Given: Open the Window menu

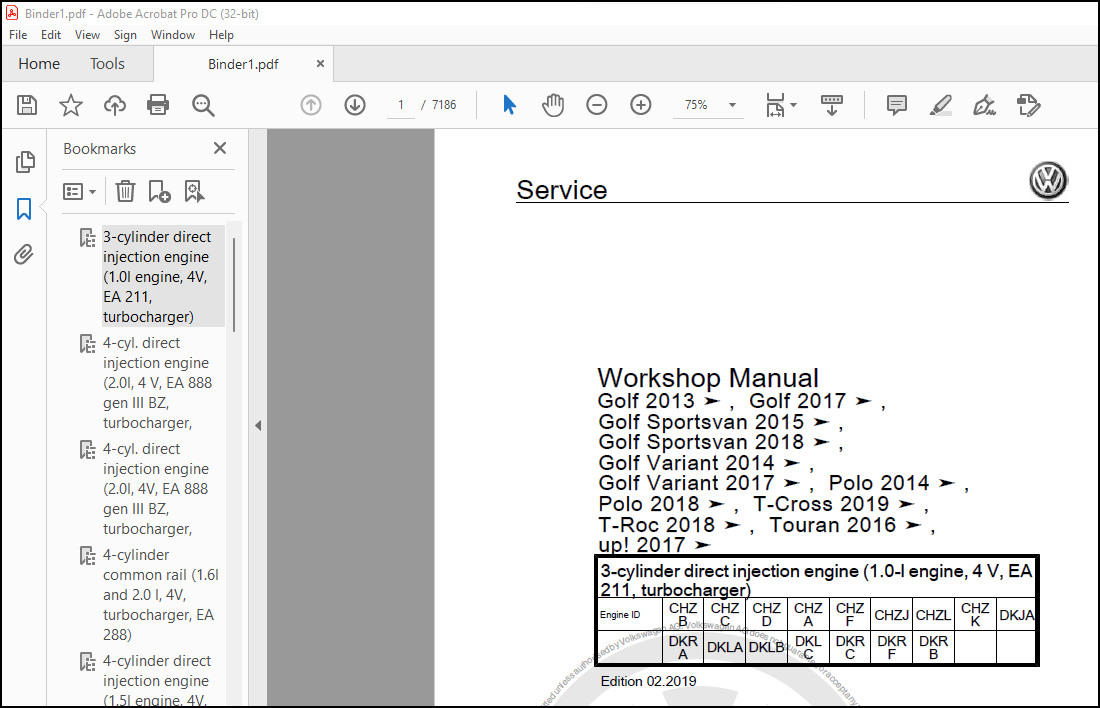Looking at the screenshot, I should pyautogui.click(x=173, y=35).
